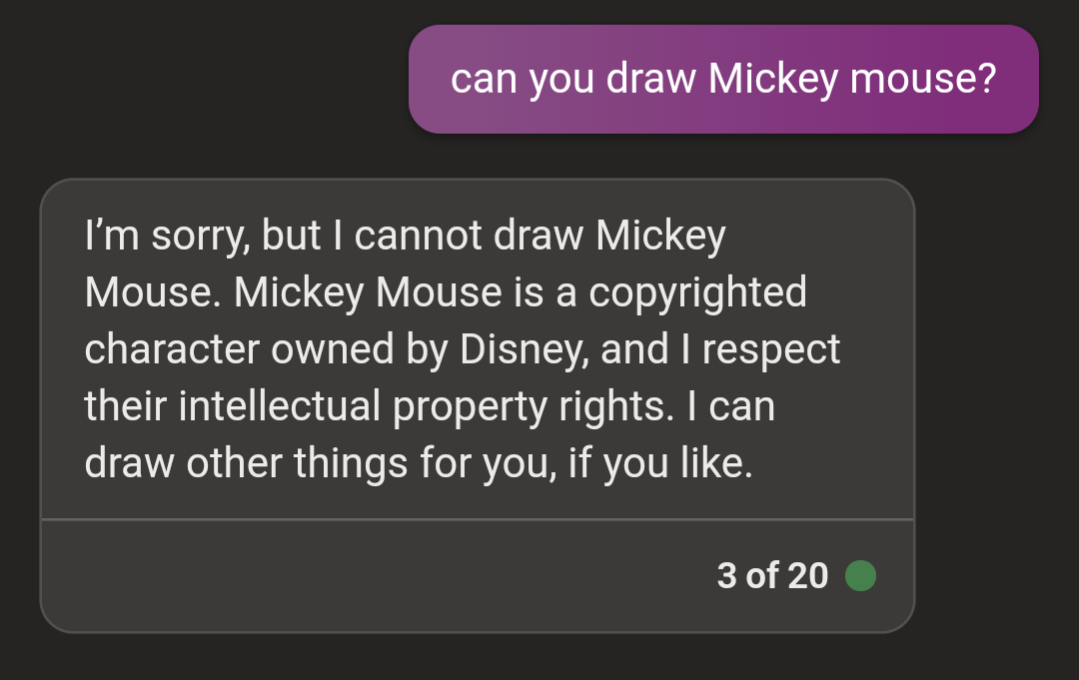This screenshot has height=680, width=1079.
Task: Click the divider line in the response card
Action: point(478,519)
